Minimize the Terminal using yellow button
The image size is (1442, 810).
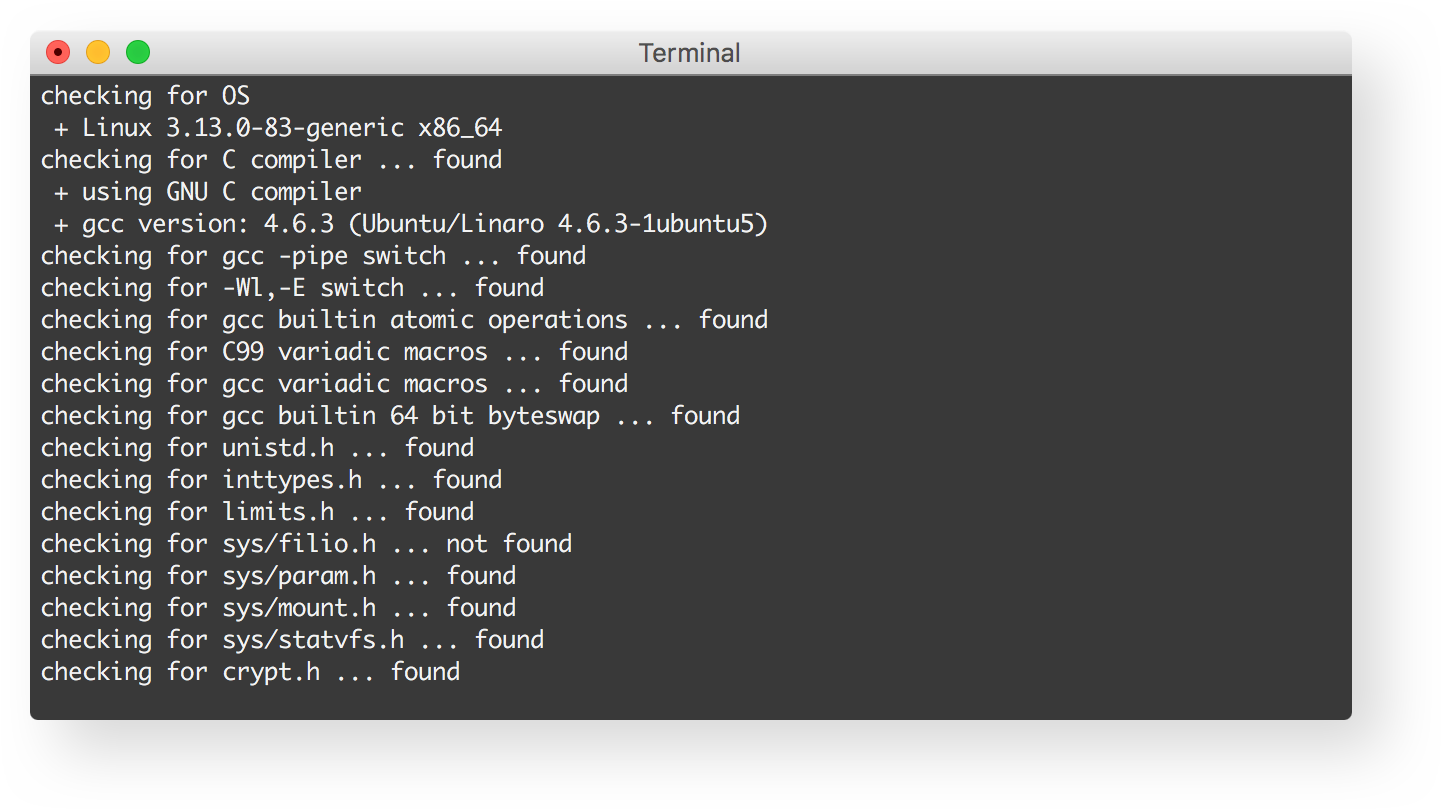click(98, 52)
